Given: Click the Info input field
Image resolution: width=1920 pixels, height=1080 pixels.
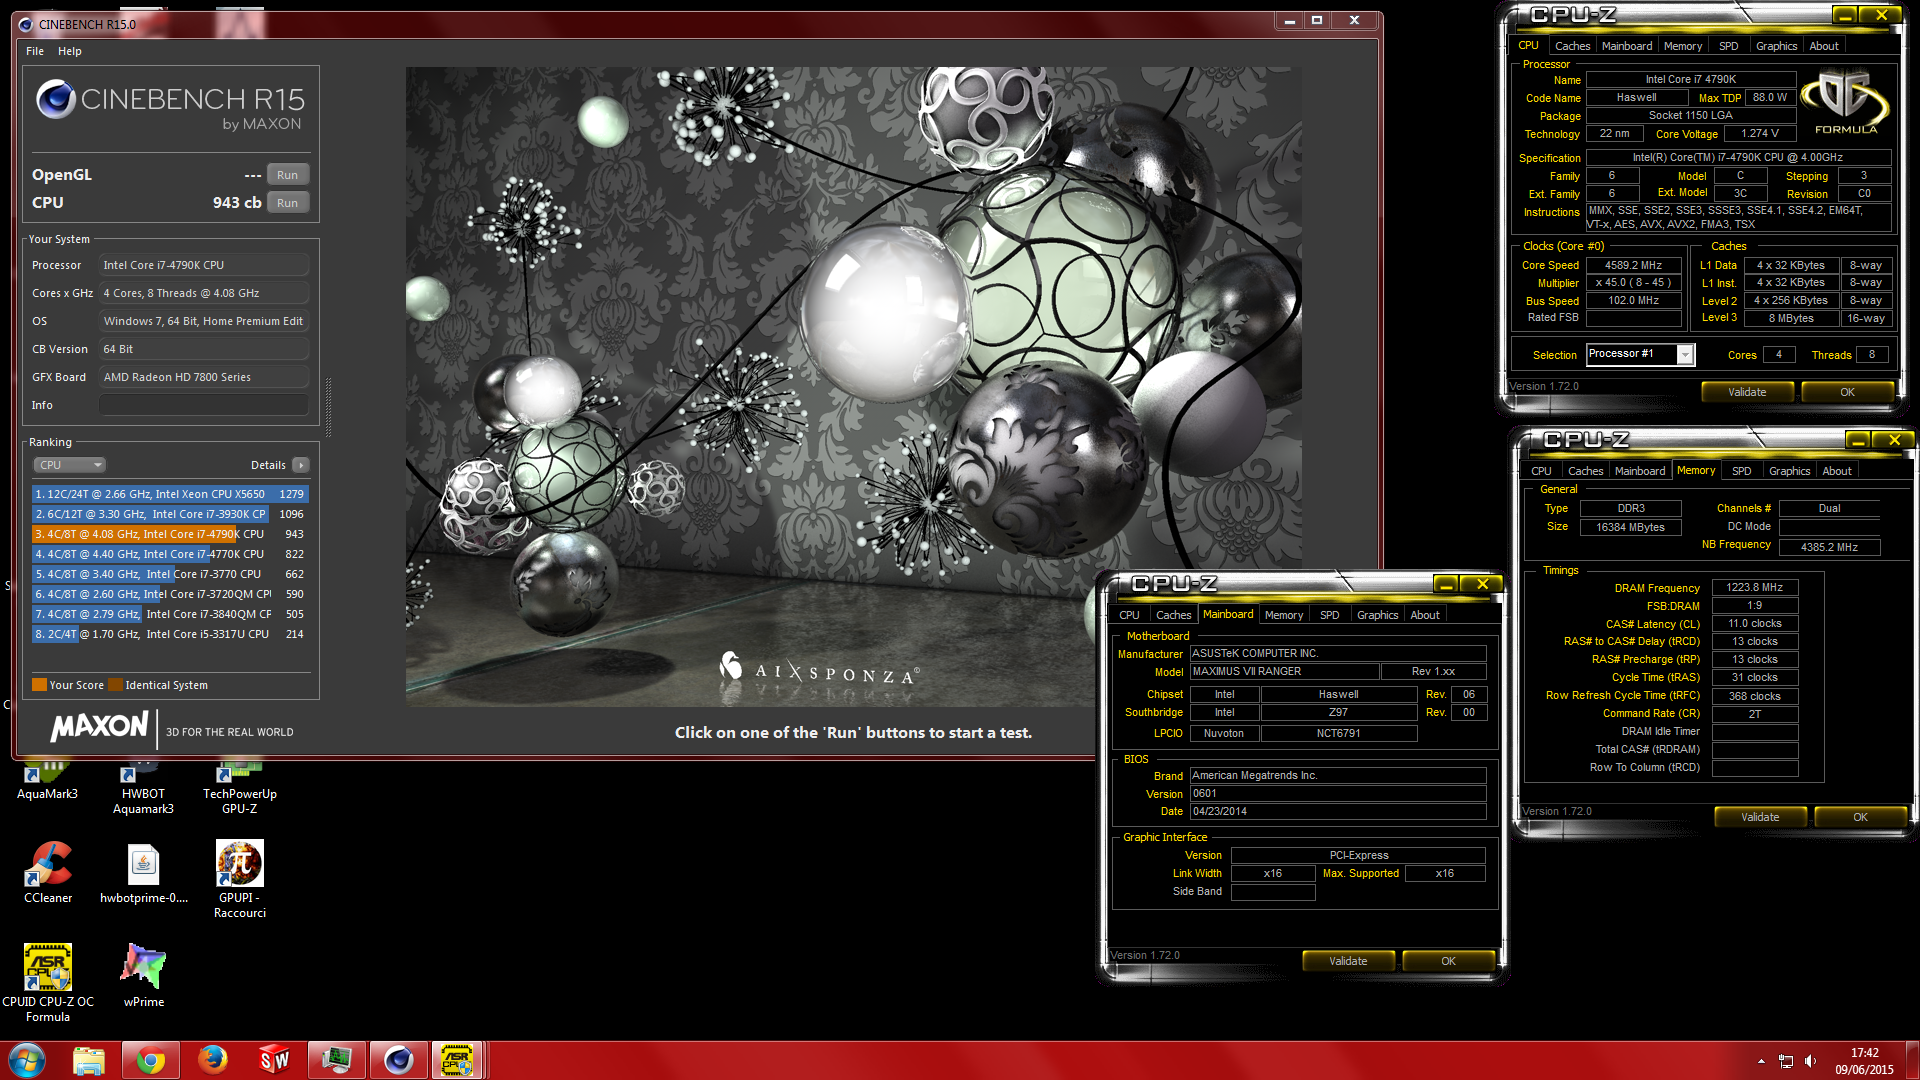Looking at the screenshot, I should click(x=204, y=405).
